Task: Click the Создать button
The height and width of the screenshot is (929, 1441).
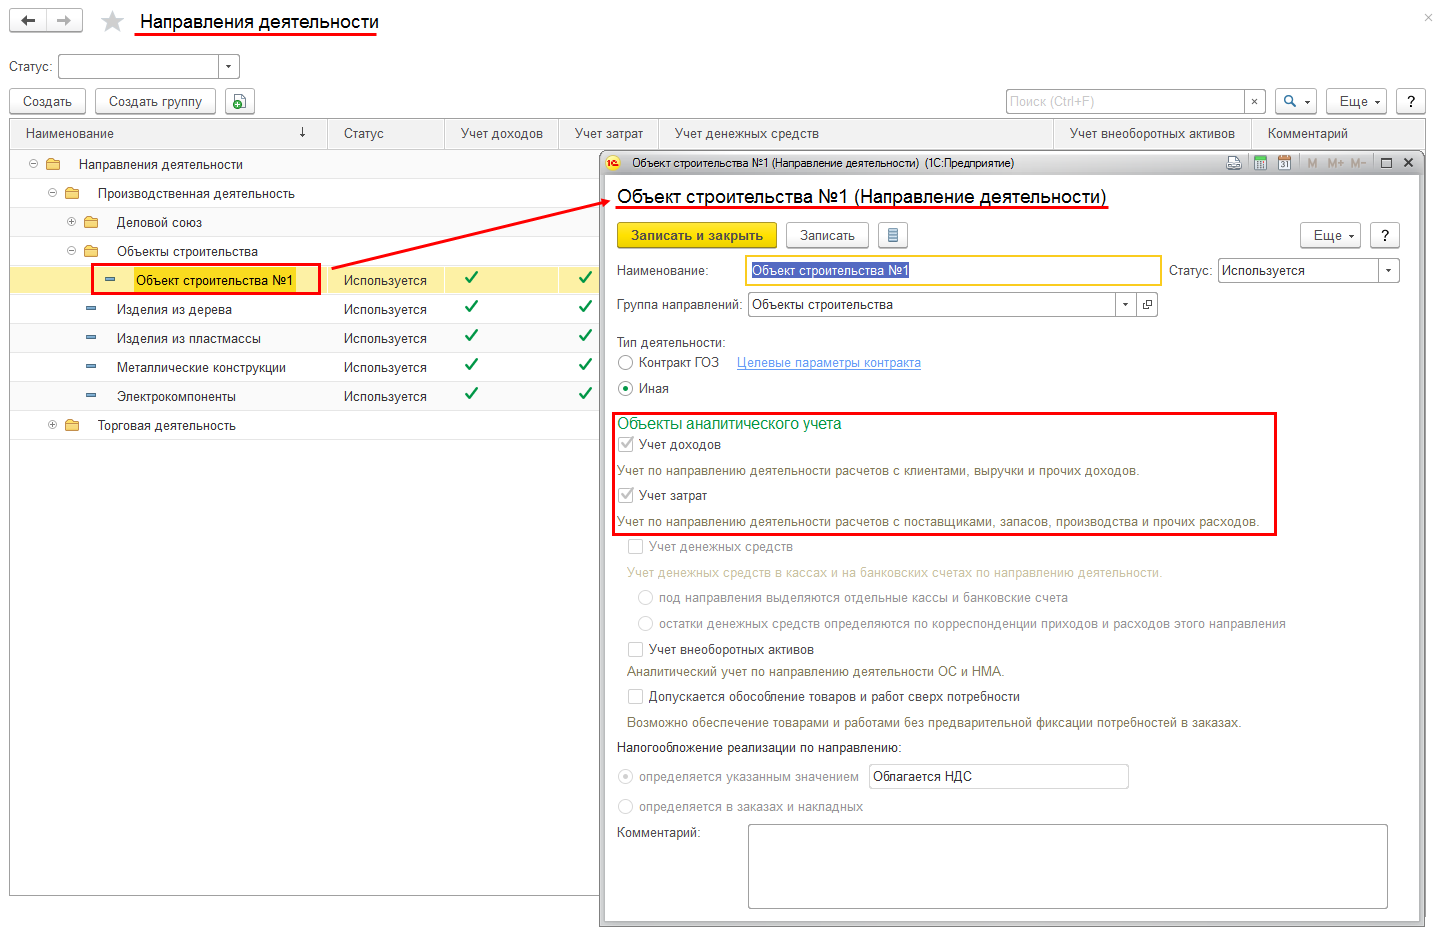Action: click(x=47, y=101)
